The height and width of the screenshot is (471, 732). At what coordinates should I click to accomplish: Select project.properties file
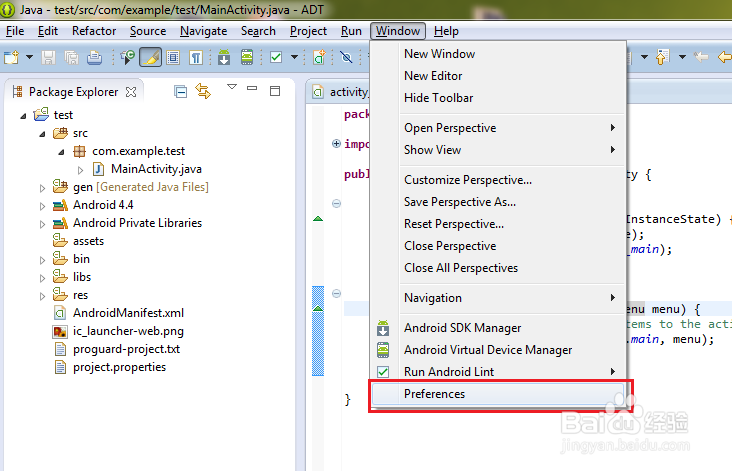coord(120,367)
